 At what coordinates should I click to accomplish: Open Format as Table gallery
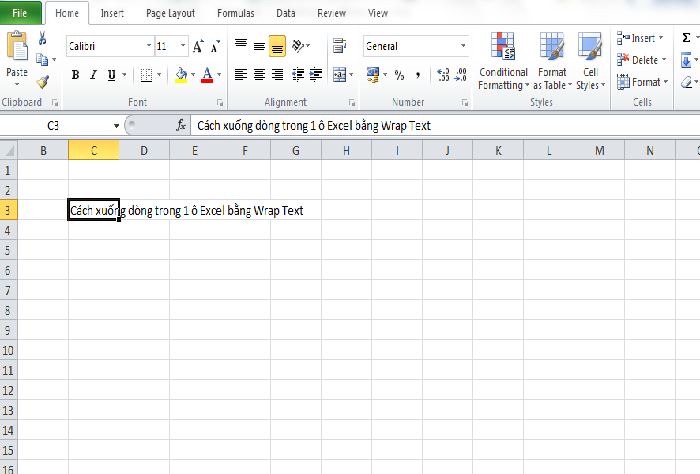point(552,61)
